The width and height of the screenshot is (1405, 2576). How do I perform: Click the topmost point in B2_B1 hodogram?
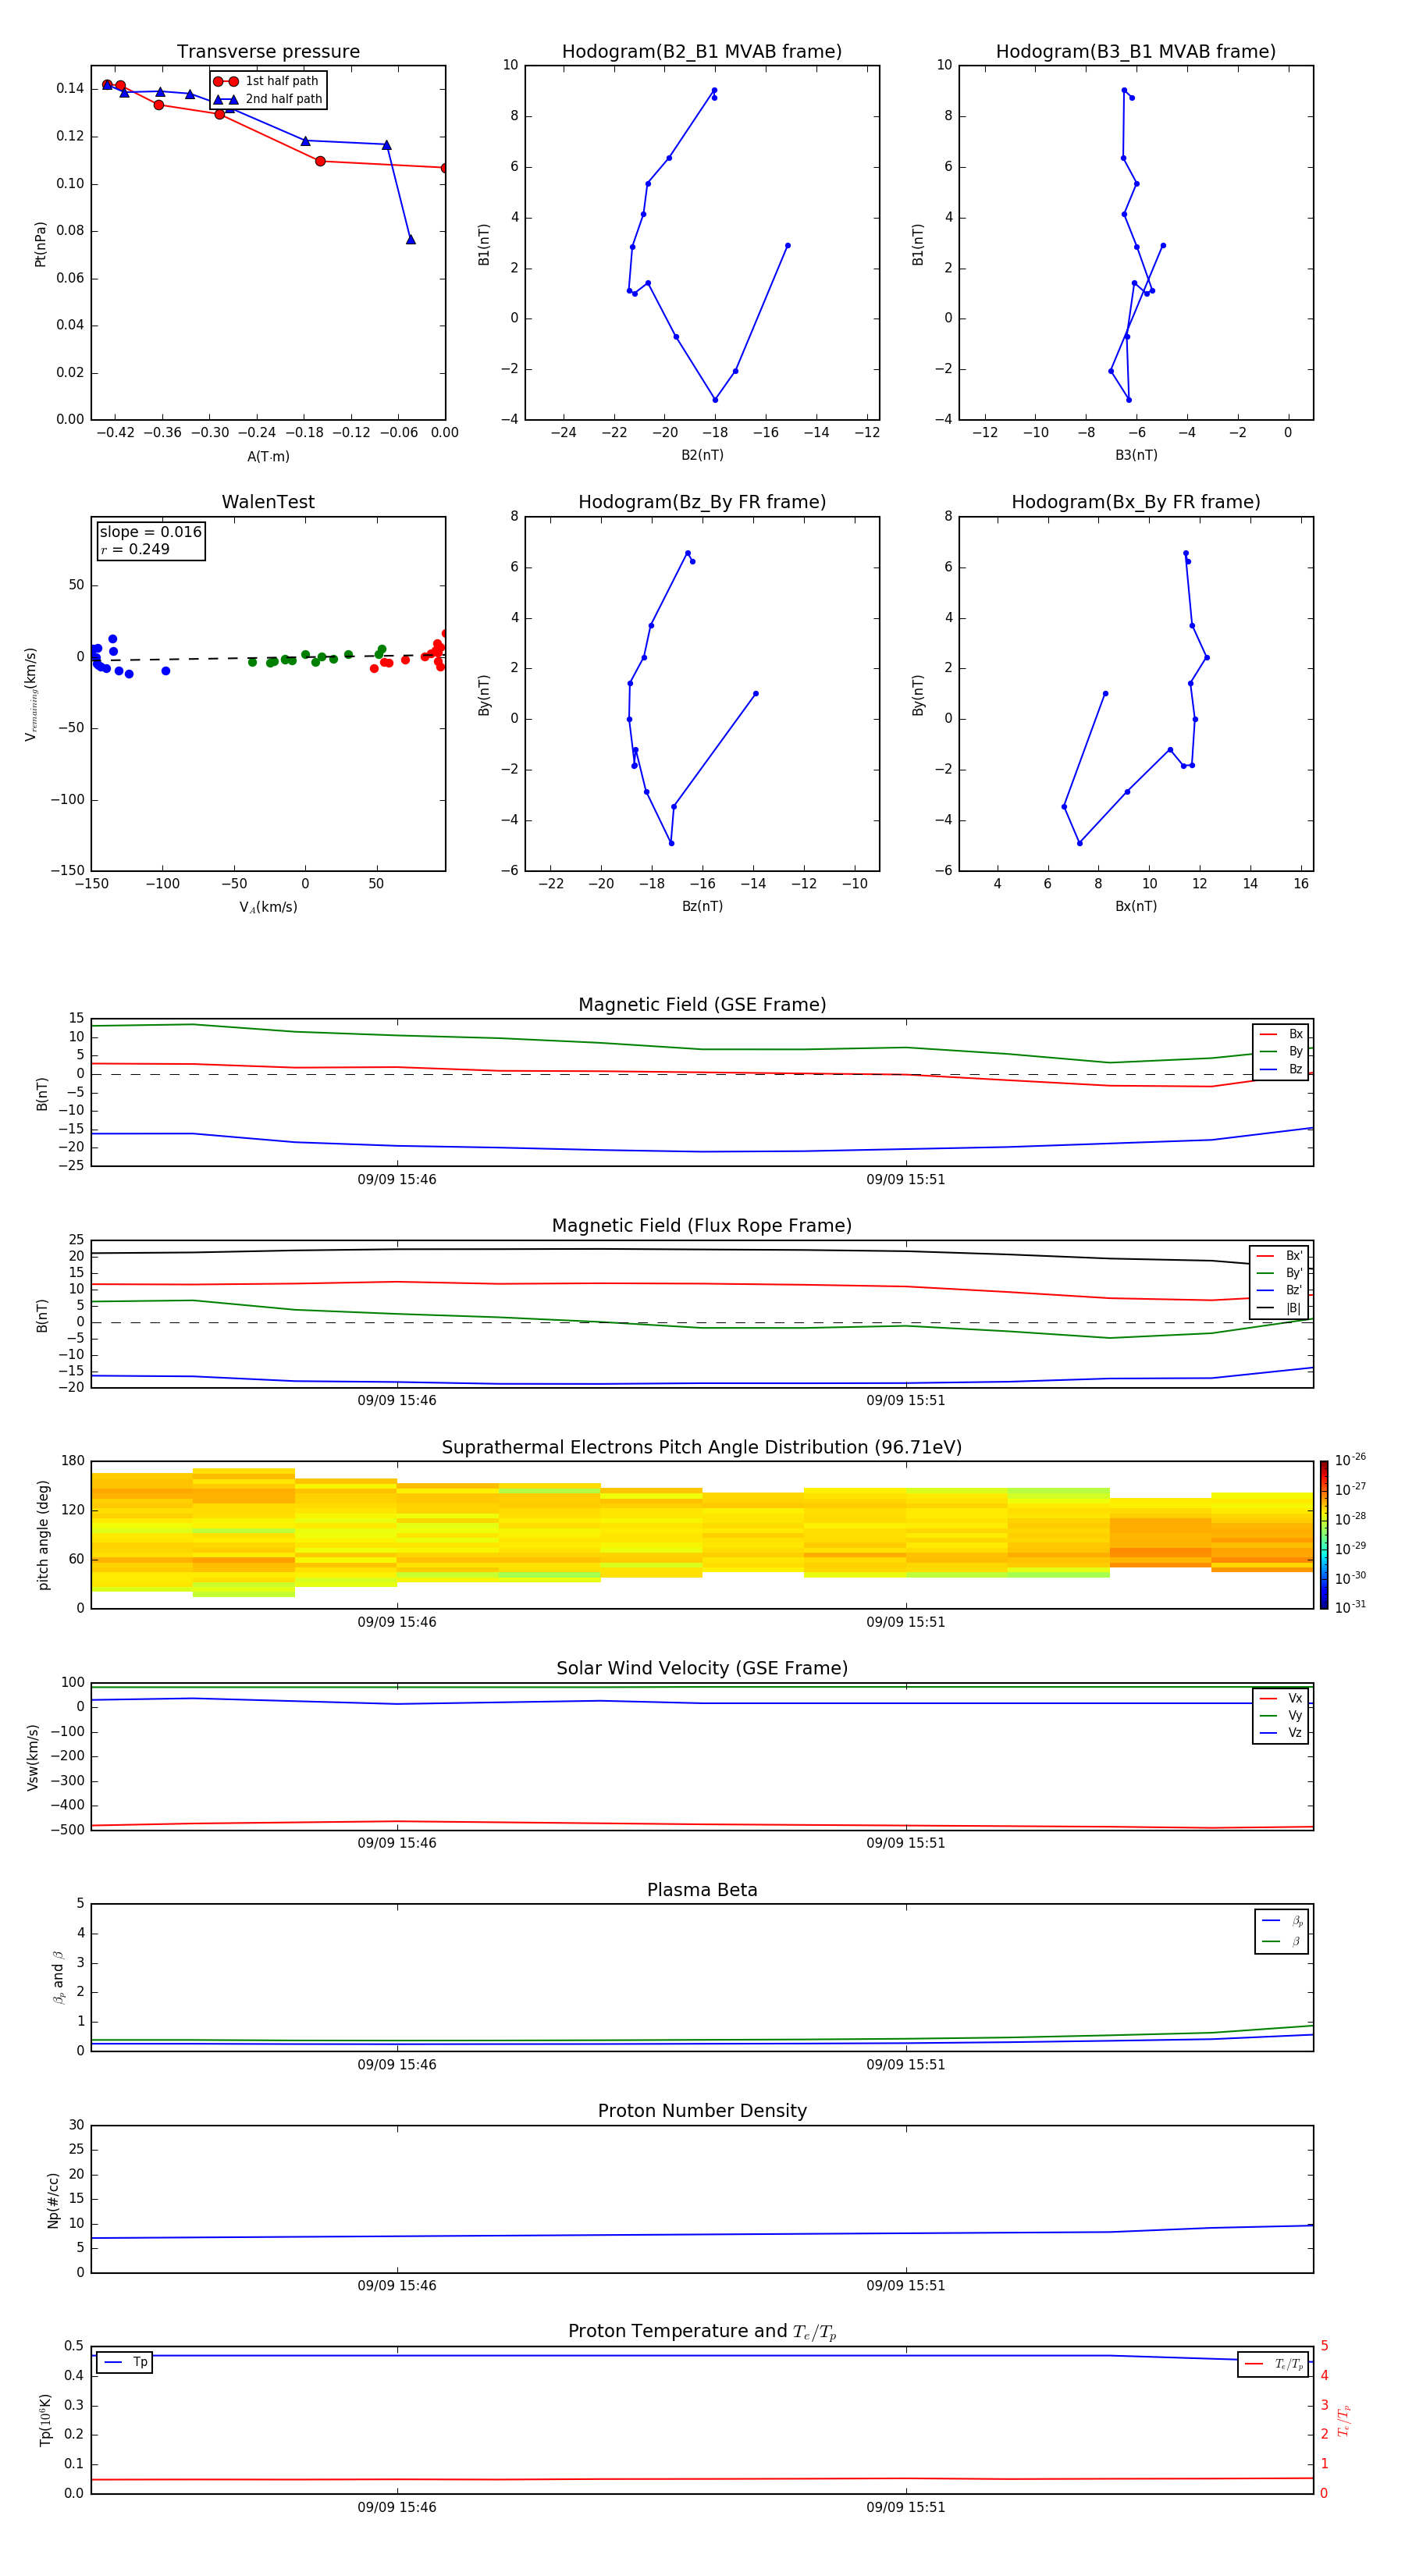click(x=714, y=90)
